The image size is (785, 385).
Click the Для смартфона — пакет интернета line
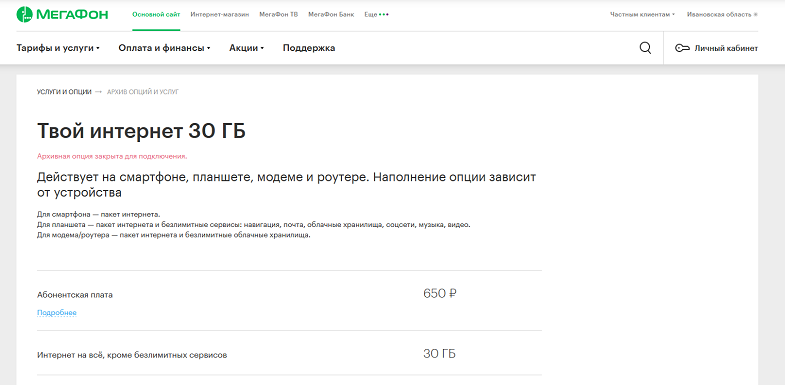[99, 214]
